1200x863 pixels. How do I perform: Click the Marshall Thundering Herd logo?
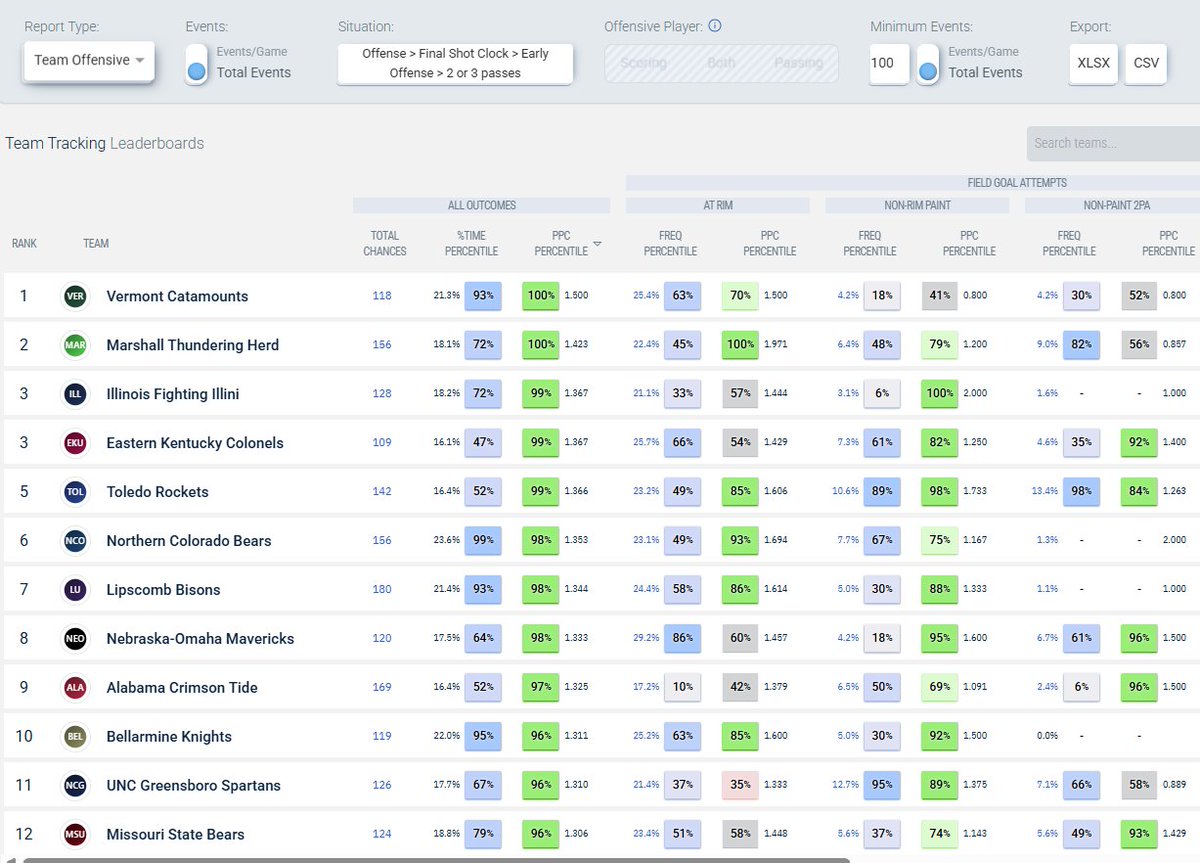click(75, 345)
